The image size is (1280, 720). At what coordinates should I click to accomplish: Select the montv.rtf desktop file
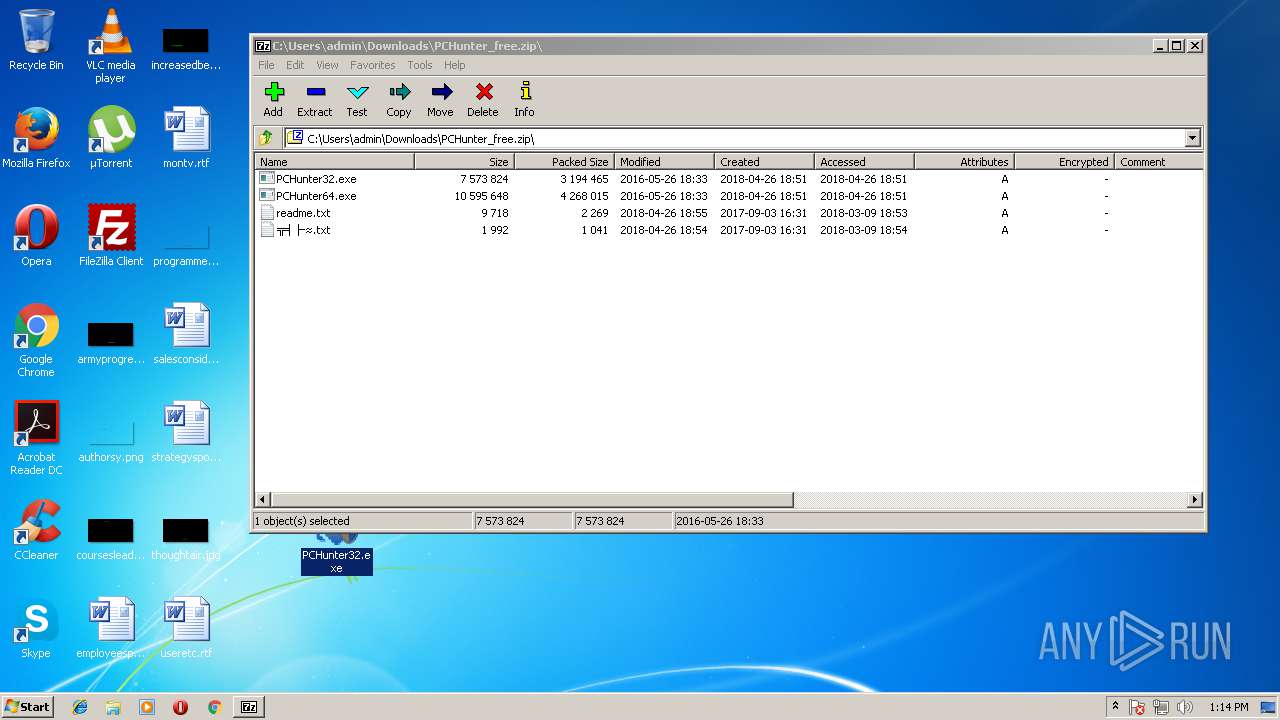point(186,138)
